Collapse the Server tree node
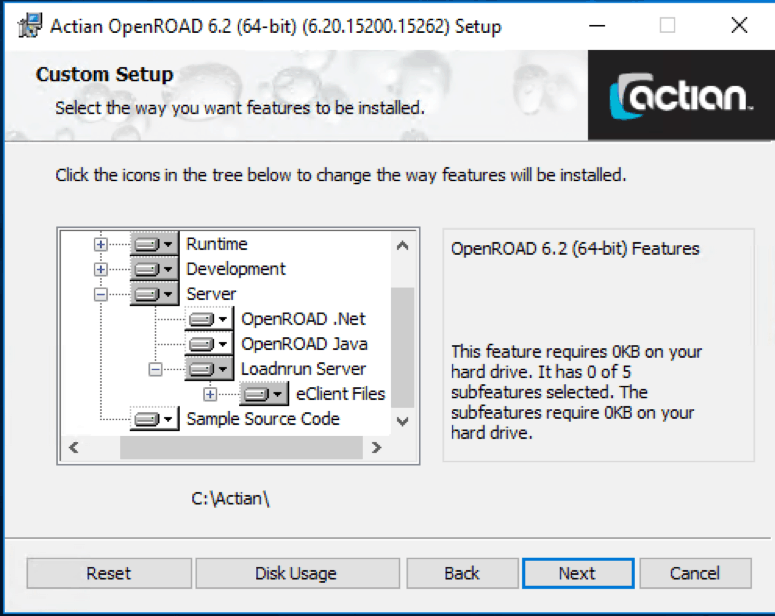Viewport: 775px width, 616px height. click(101, 294)
